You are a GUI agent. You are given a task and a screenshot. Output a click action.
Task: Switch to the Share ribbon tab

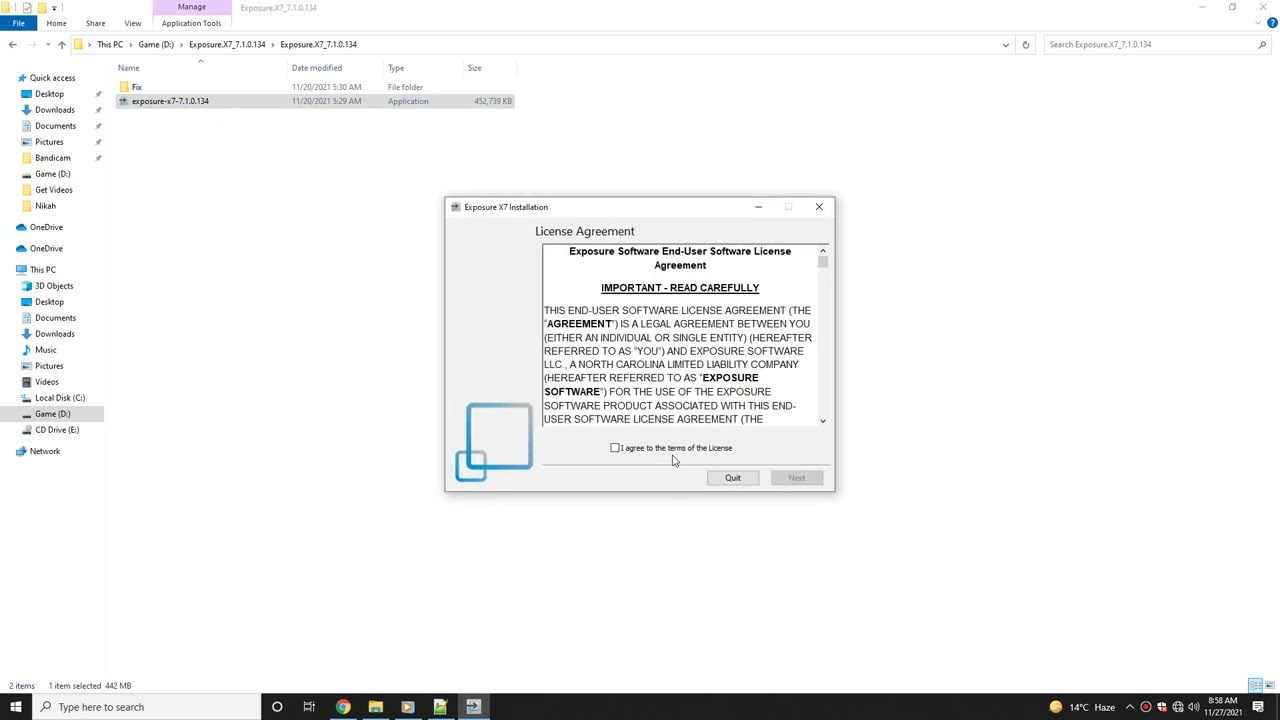point(95,23)
